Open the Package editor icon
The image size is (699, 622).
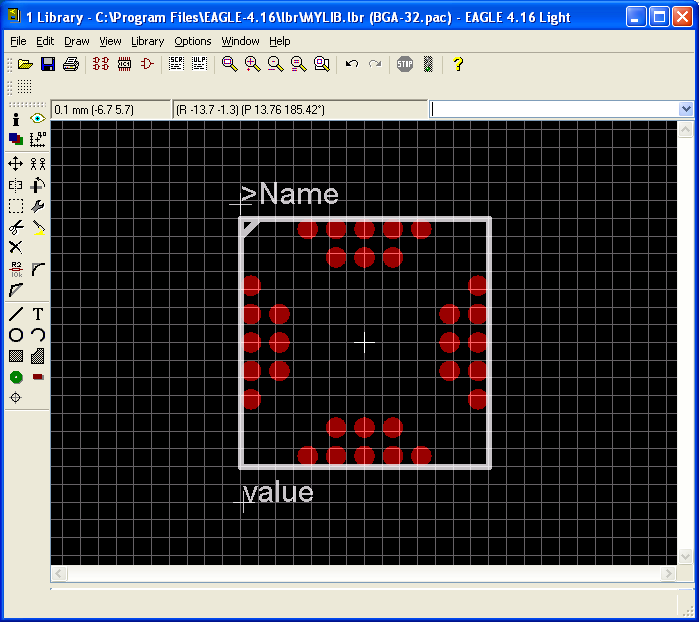(x=124, y=64)
